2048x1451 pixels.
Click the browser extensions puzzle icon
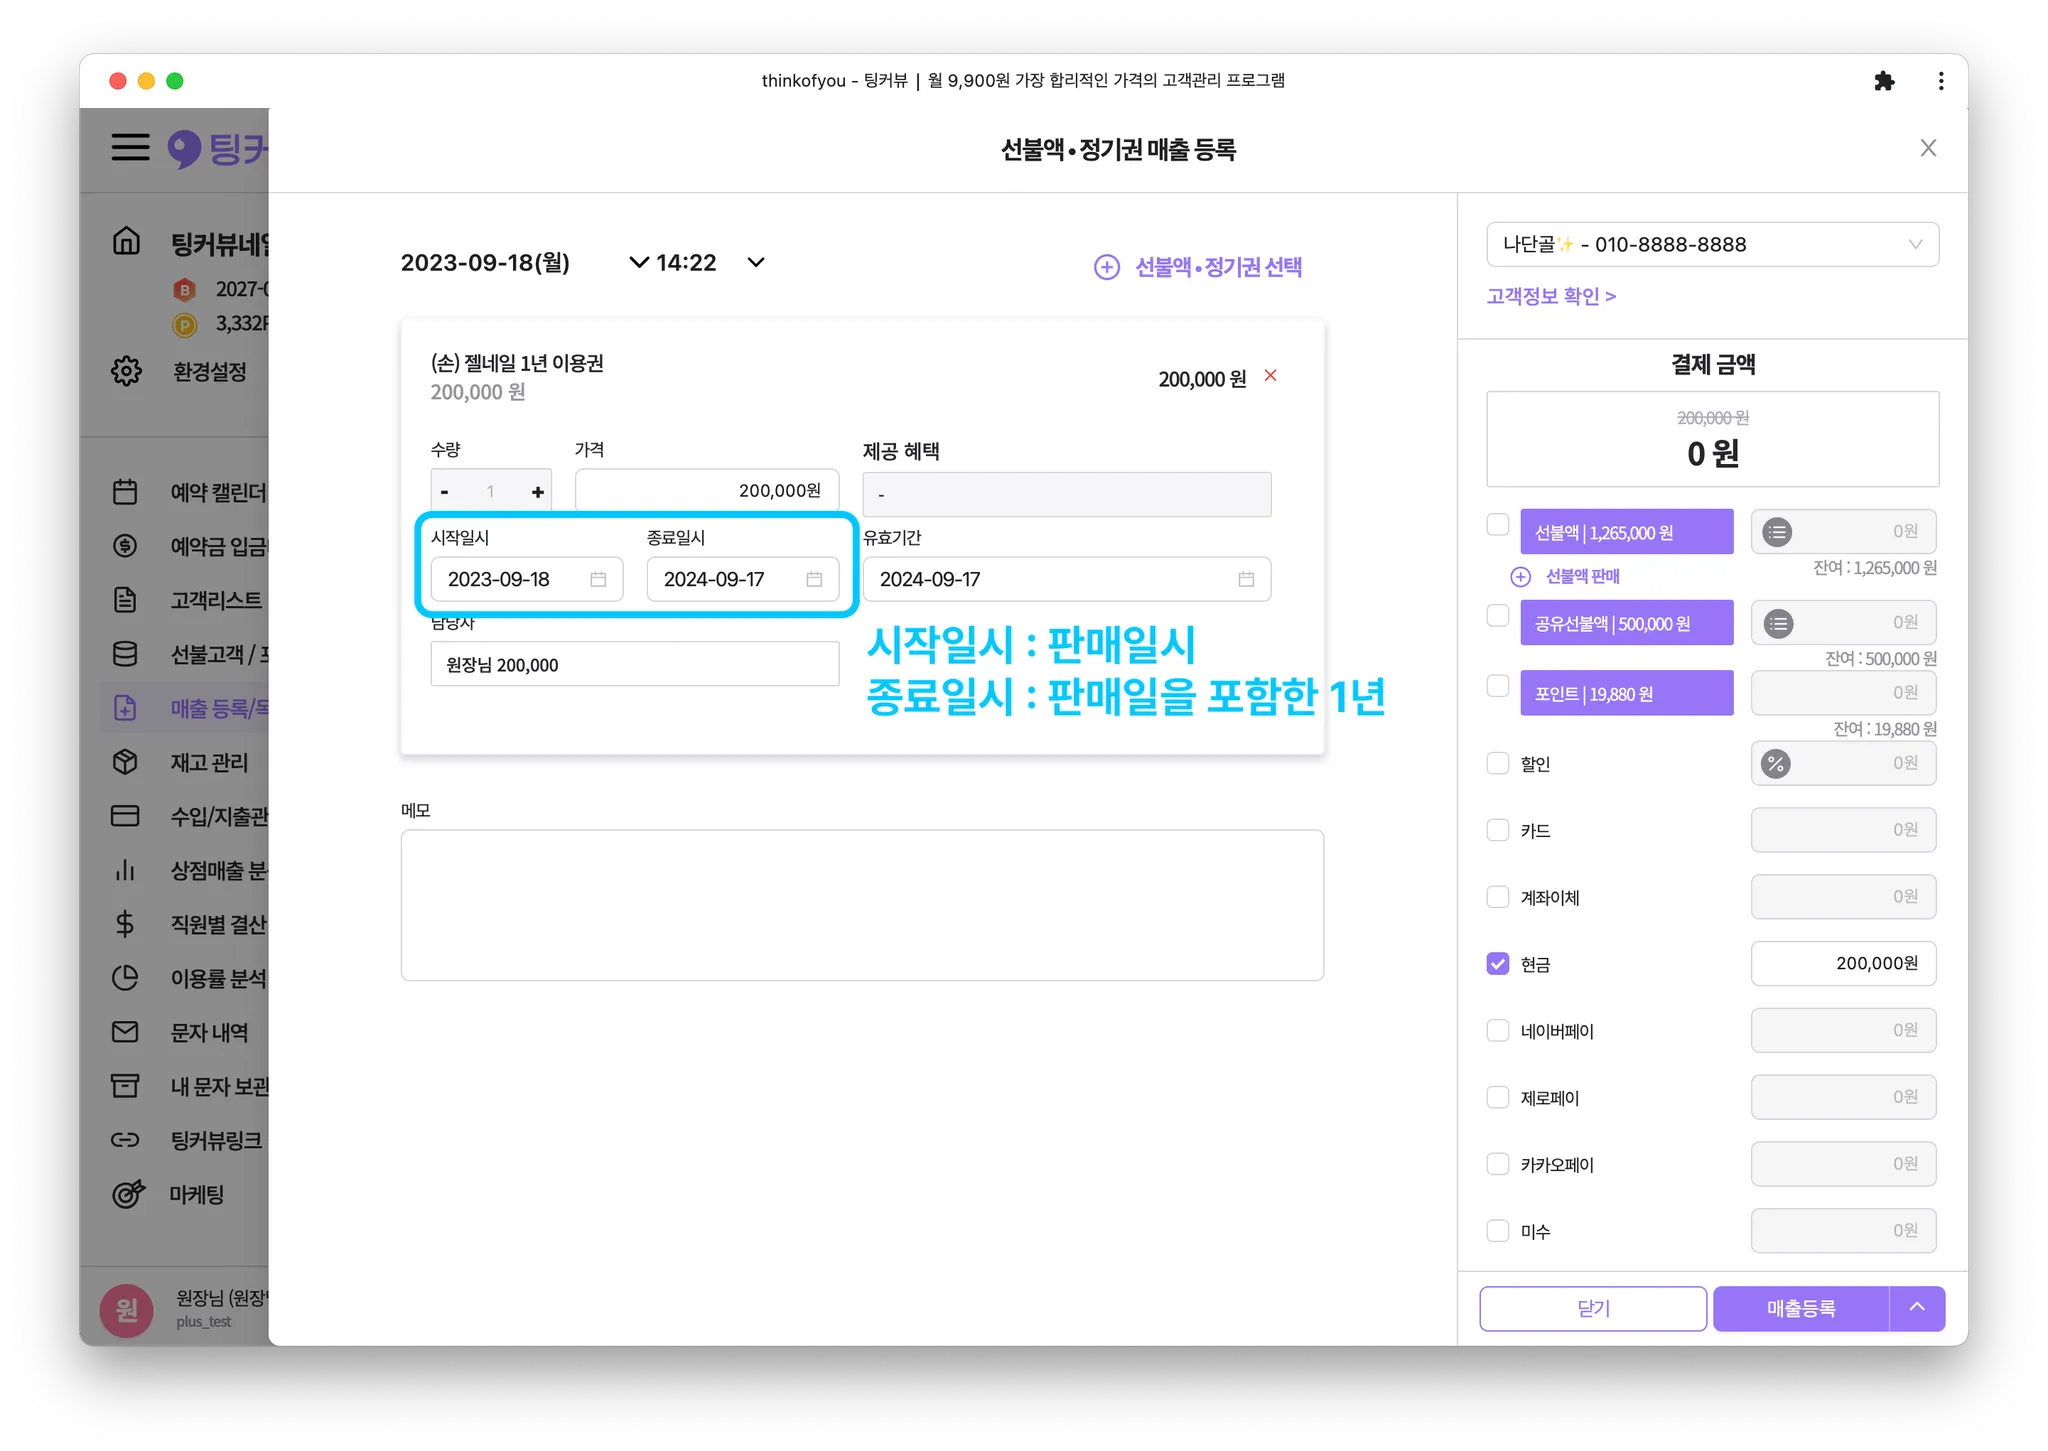coord(1884,81)
